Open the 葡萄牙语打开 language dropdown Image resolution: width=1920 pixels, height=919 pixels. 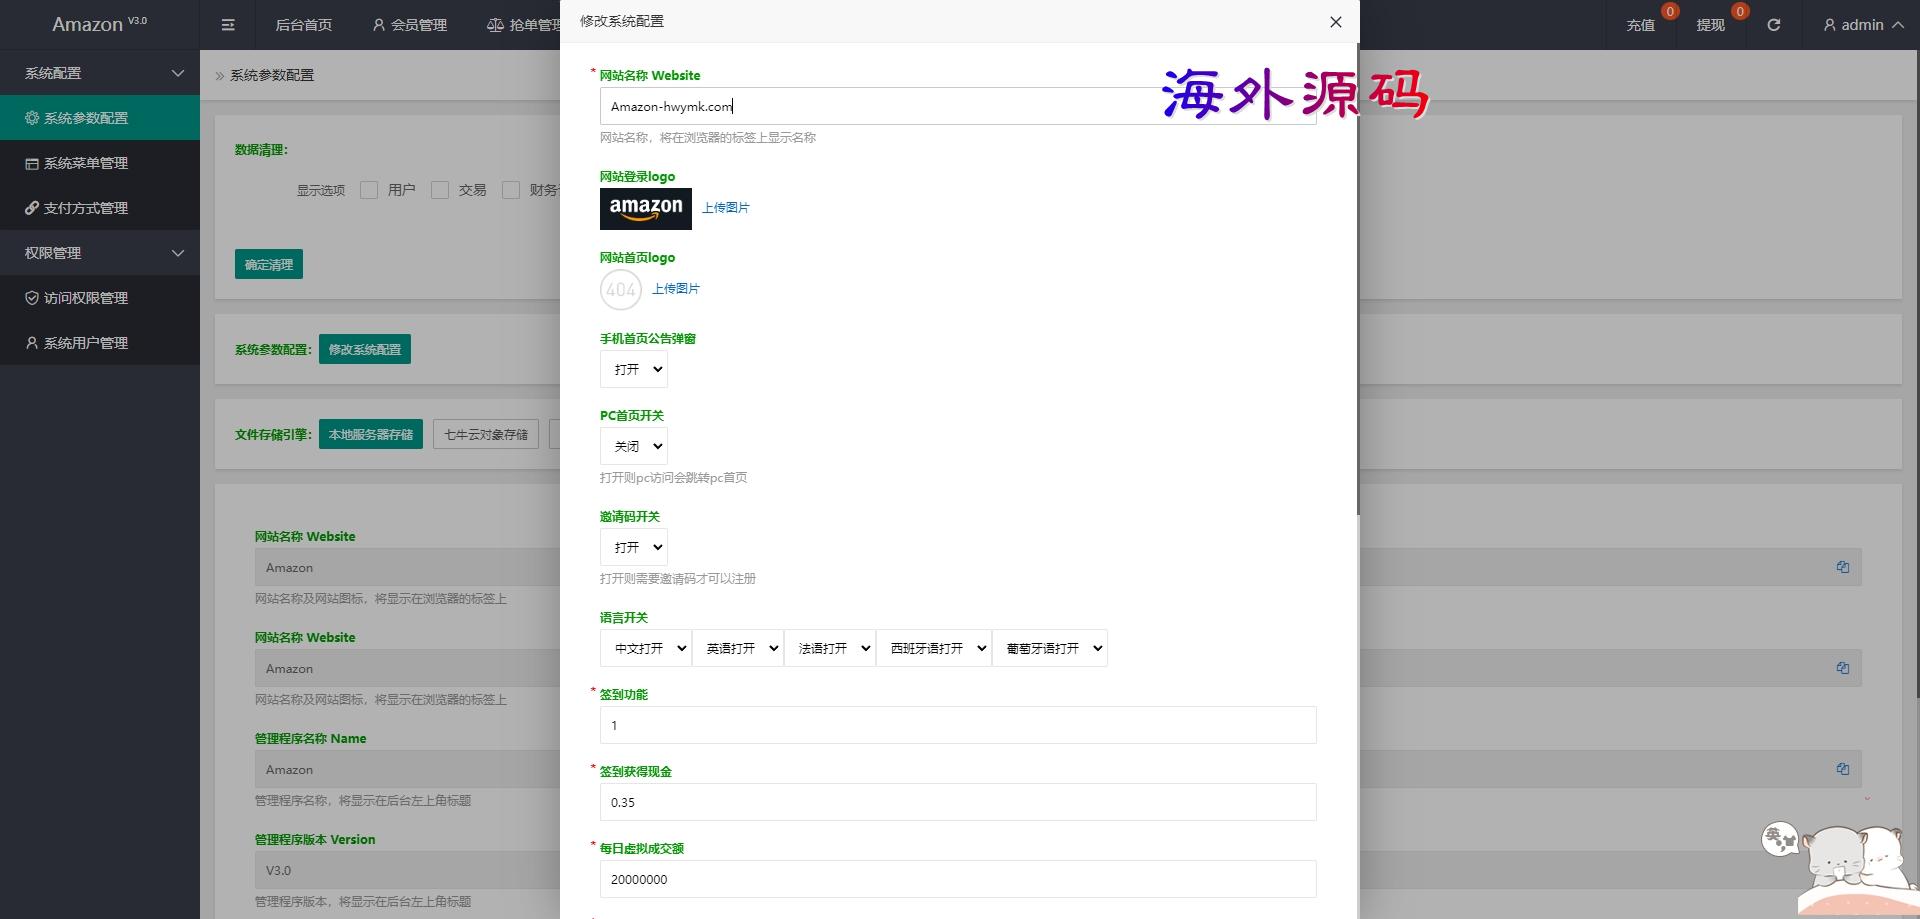click(1050, 648)
